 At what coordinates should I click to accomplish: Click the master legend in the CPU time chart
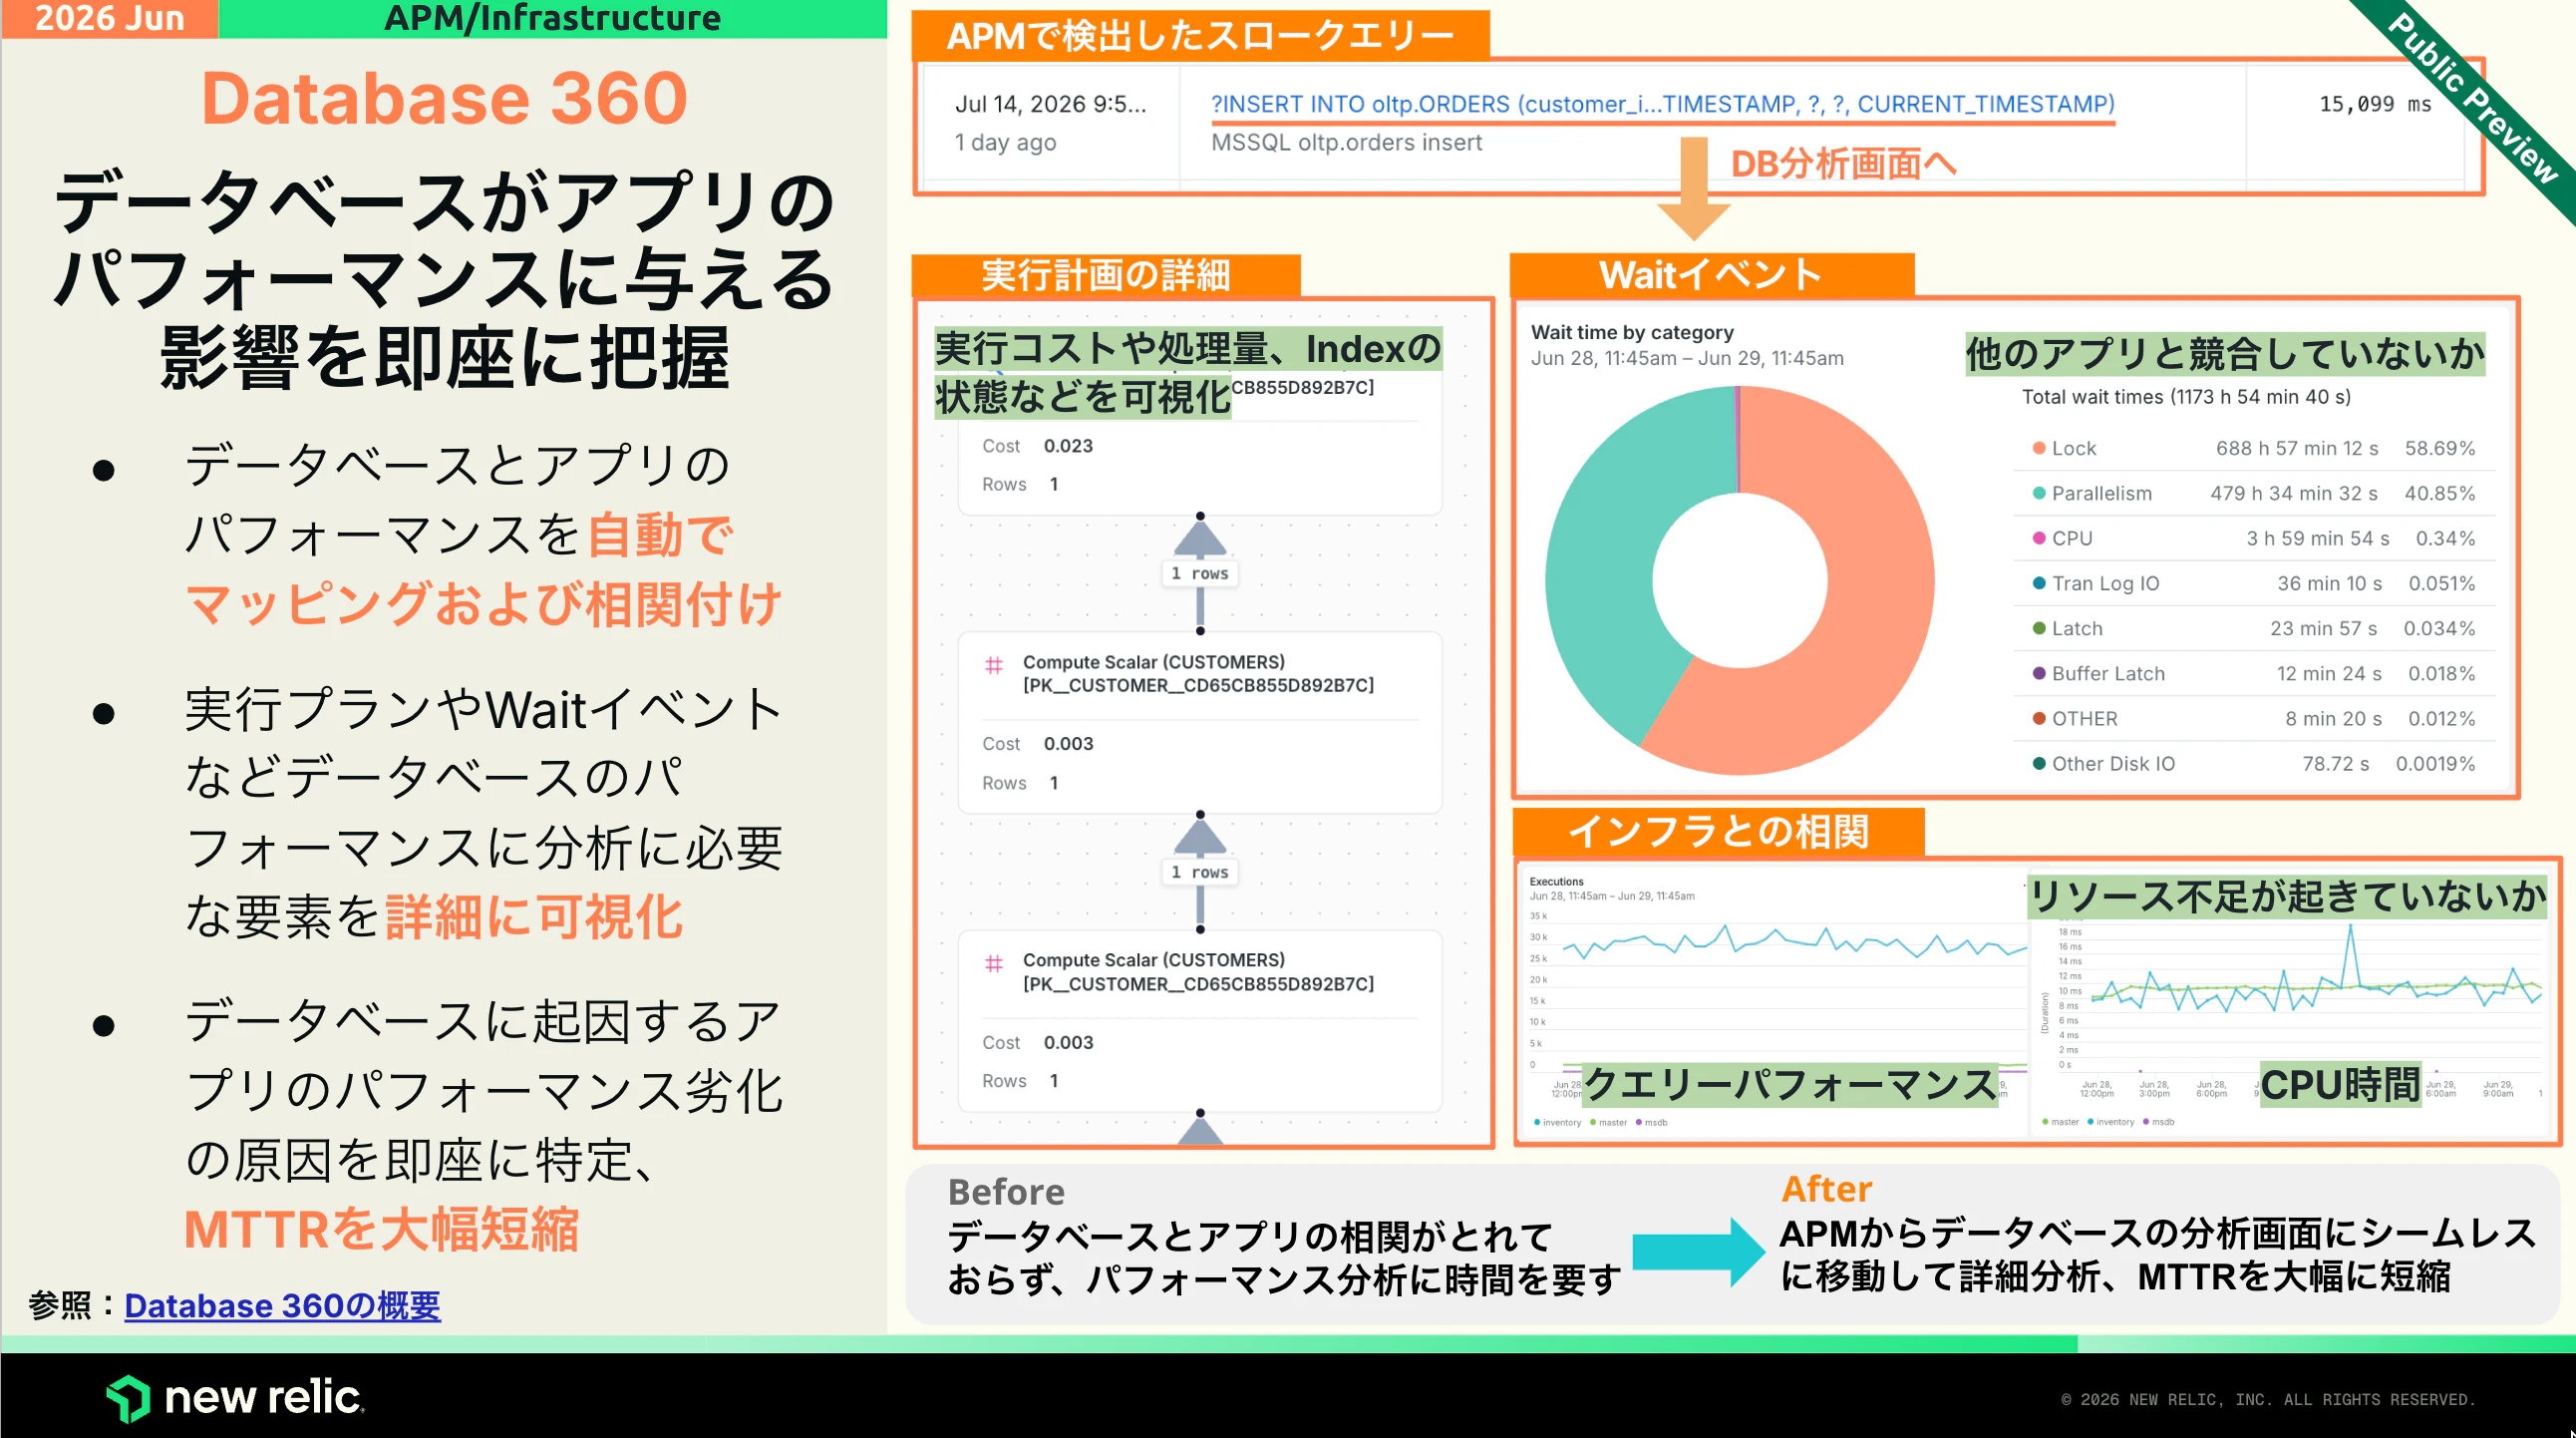2060,1122
